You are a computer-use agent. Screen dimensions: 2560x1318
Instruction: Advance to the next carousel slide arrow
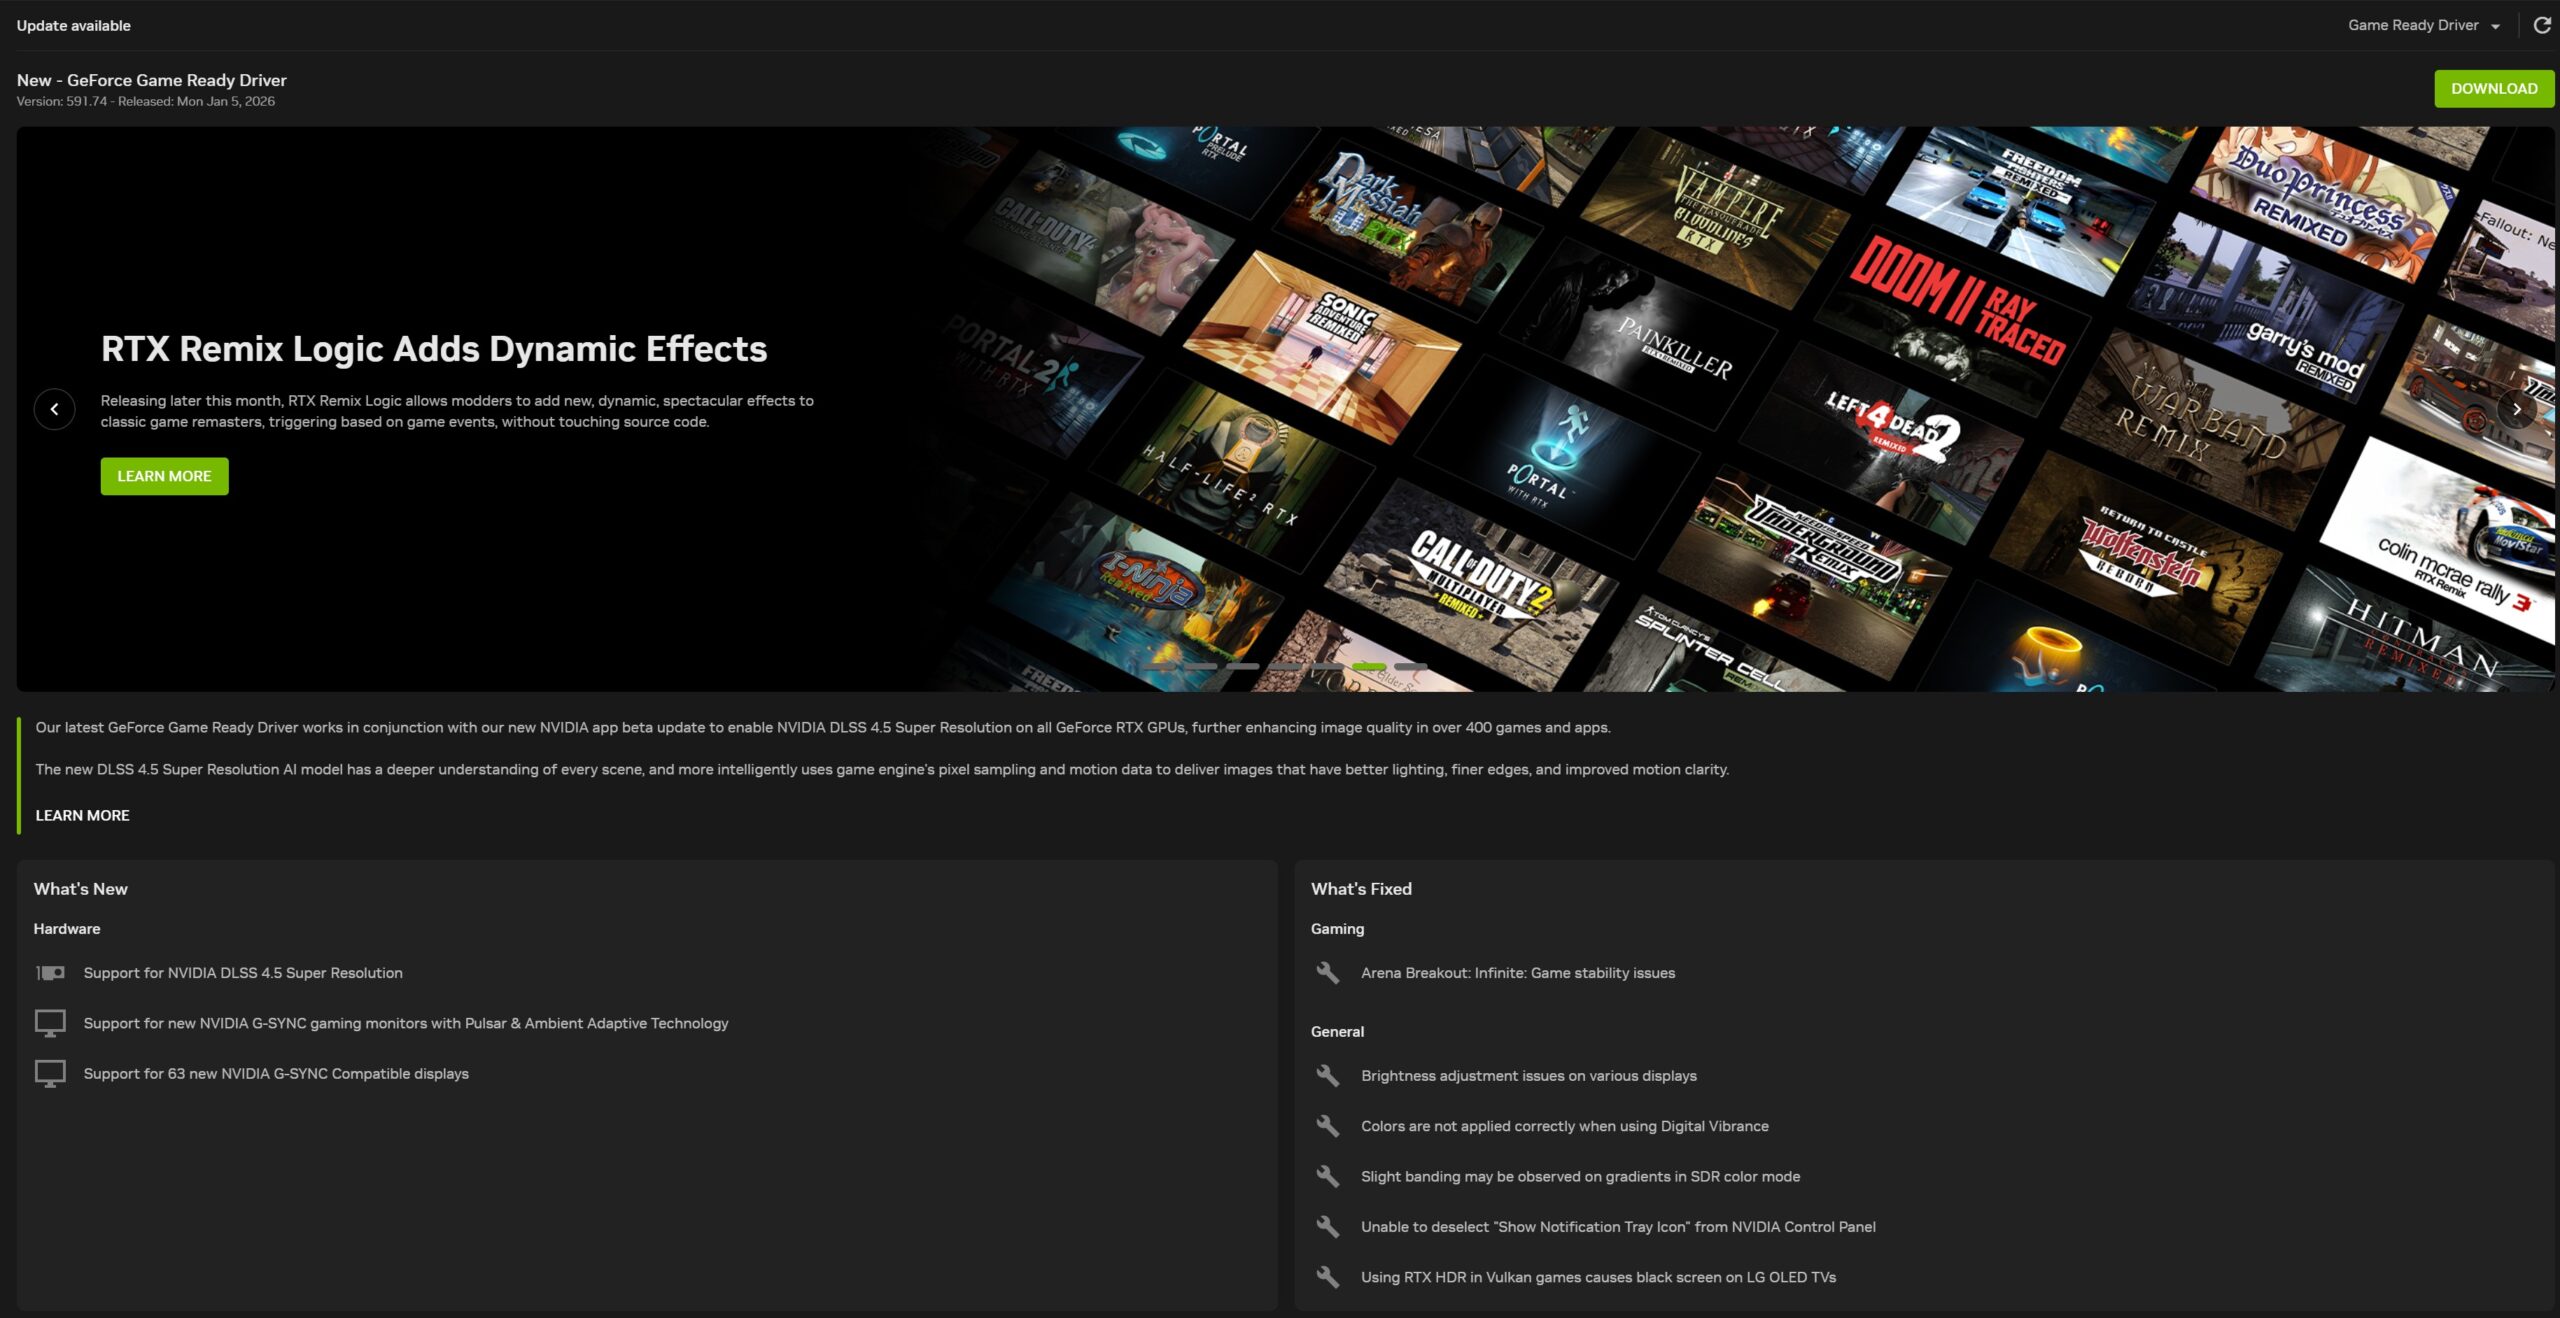2516,409
